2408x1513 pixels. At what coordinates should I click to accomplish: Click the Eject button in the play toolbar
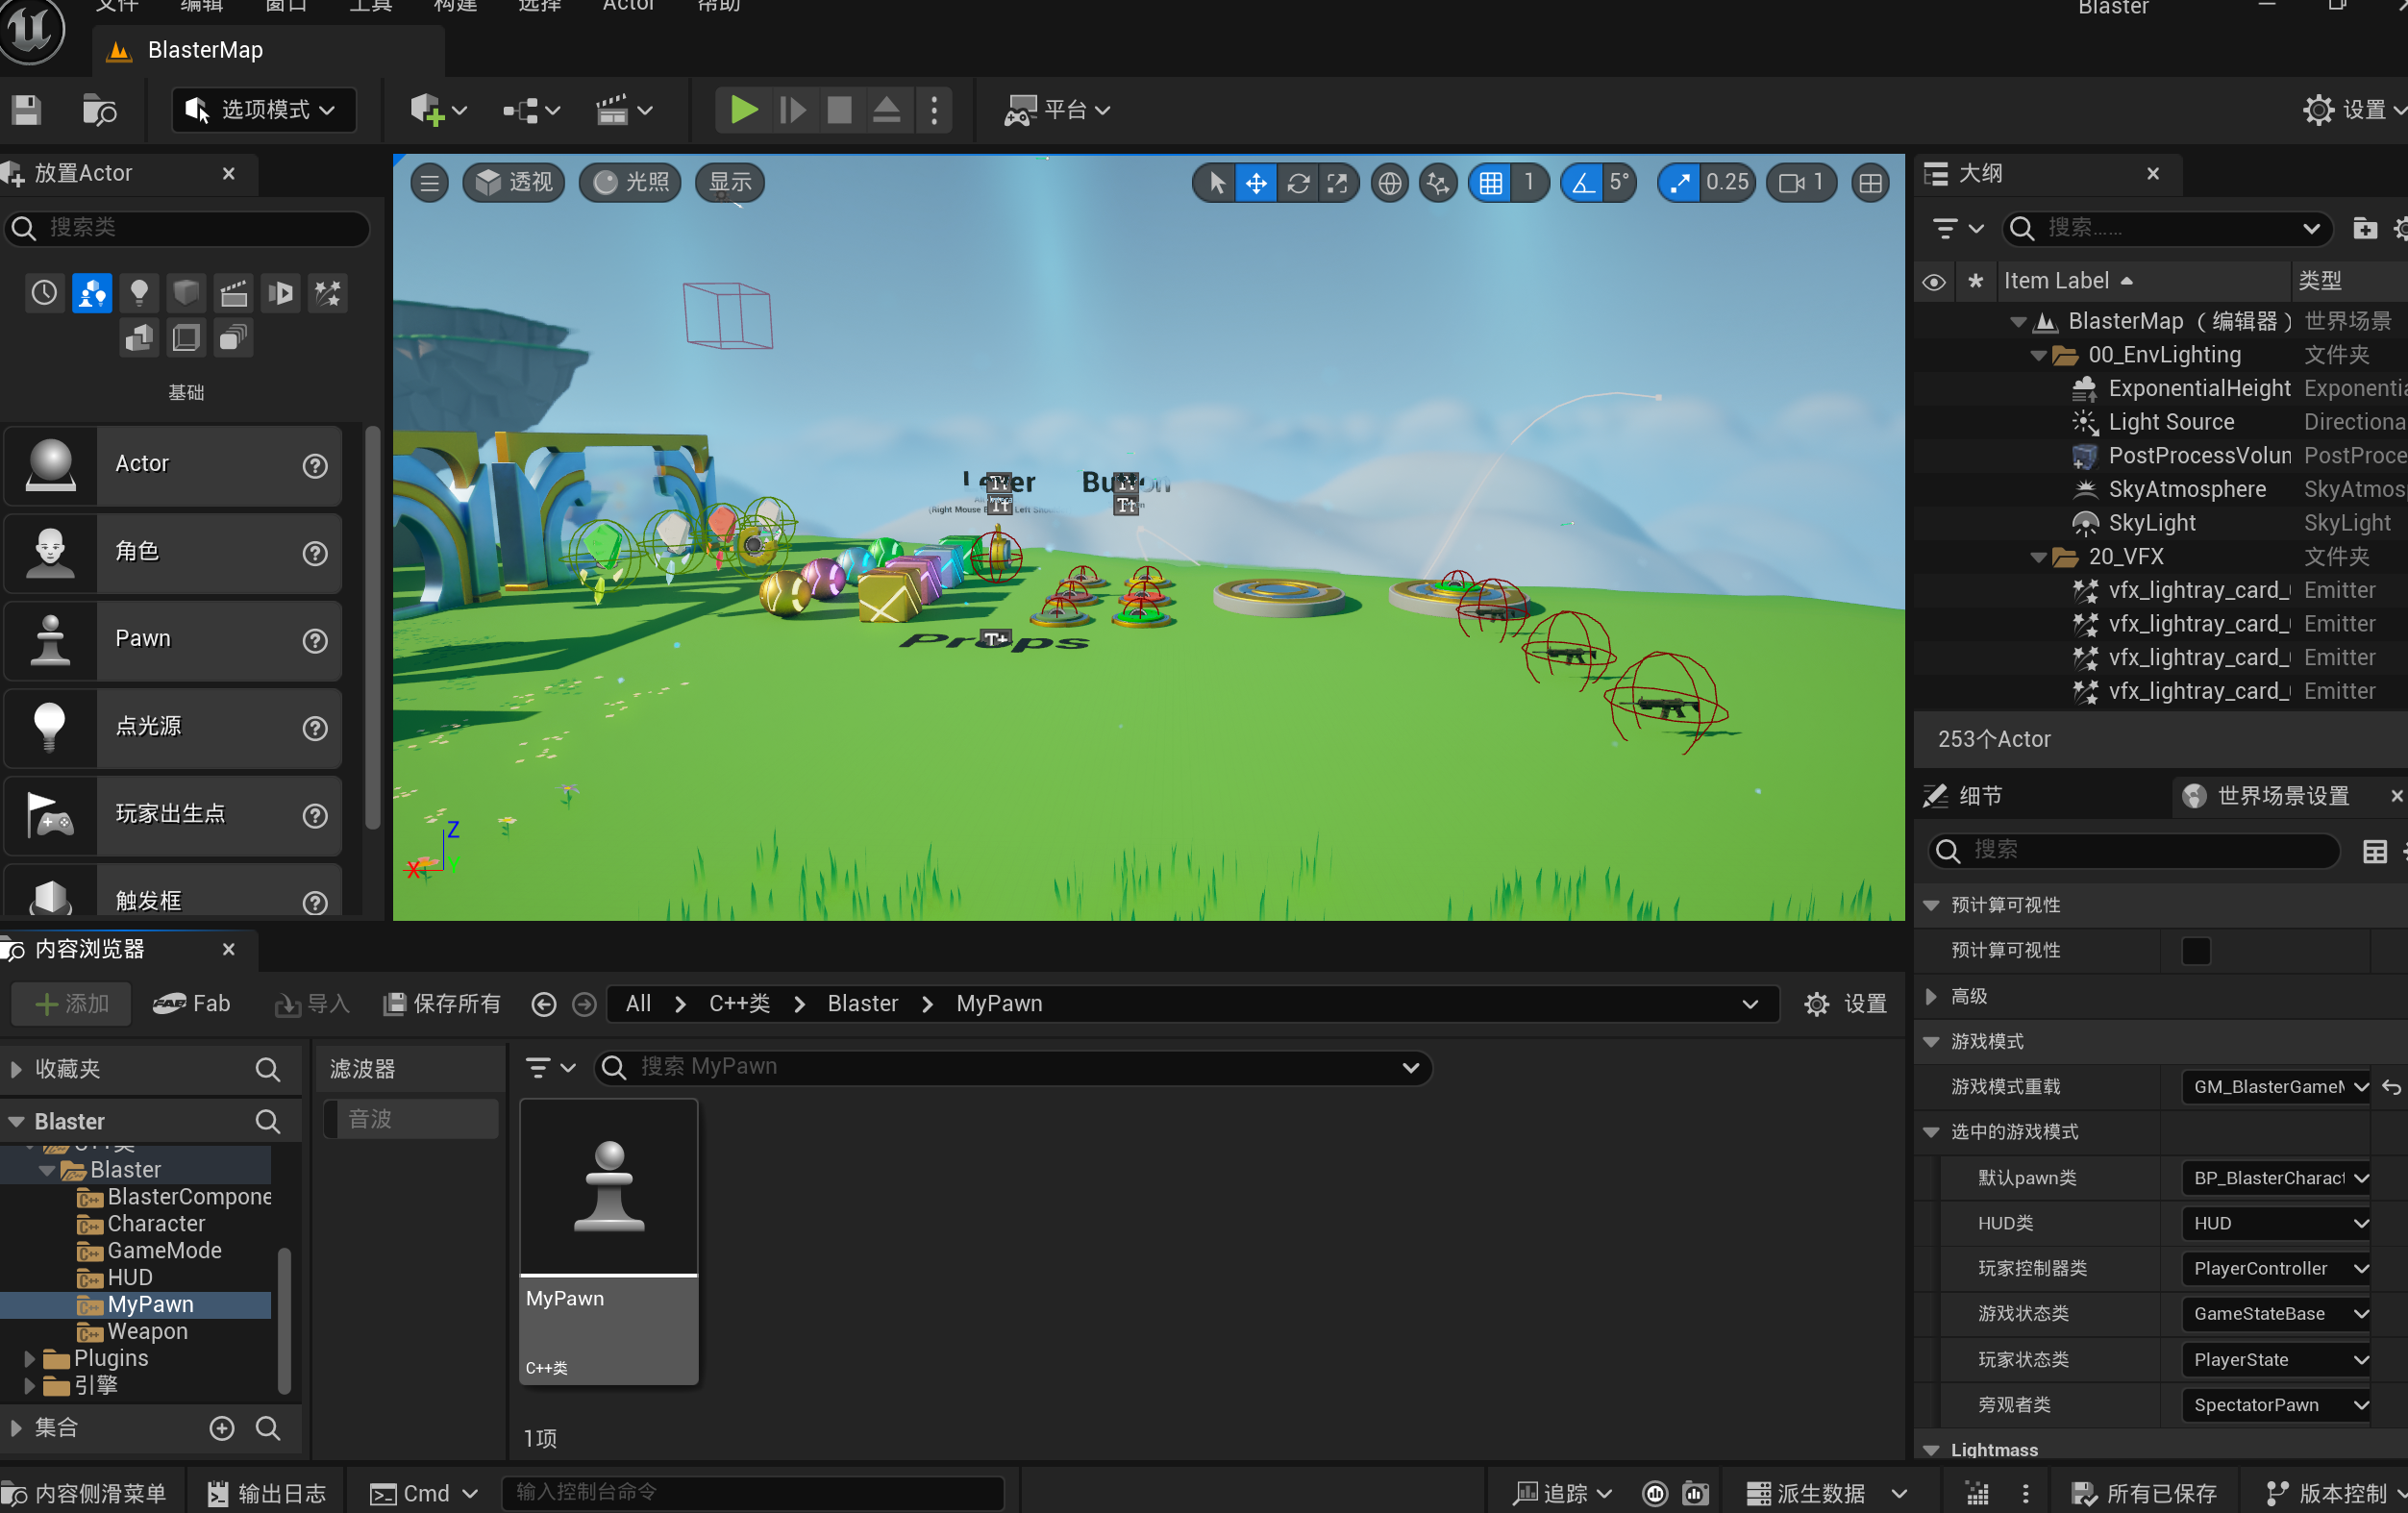pos(886,110)
